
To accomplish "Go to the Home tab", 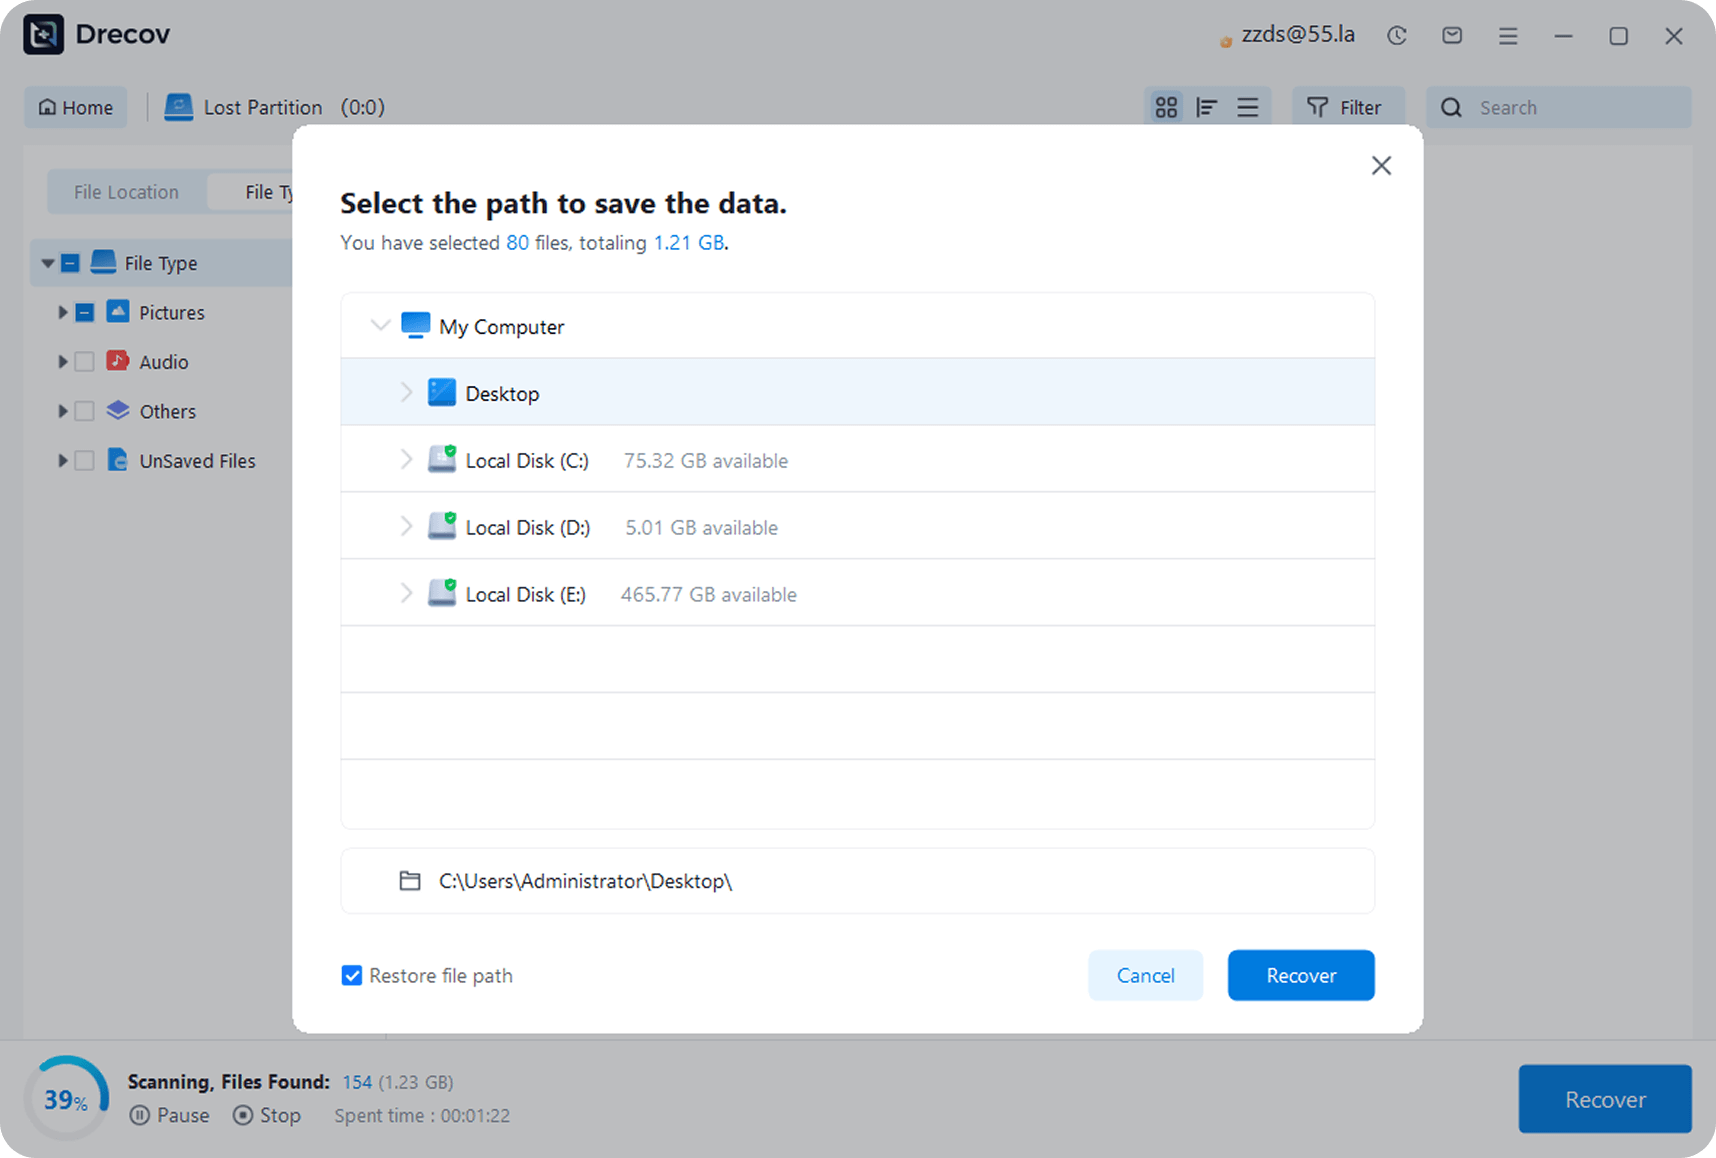I will (76, 107).
